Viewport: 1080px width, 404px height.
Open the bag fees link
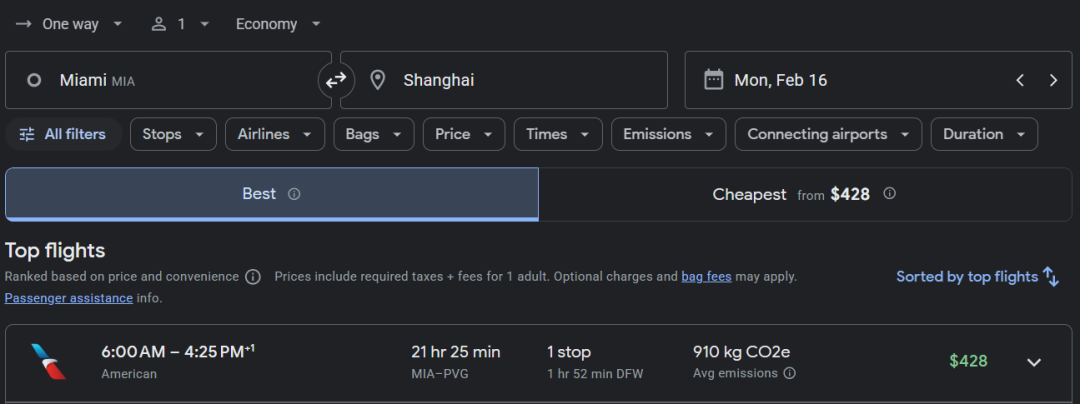(706, 277)
